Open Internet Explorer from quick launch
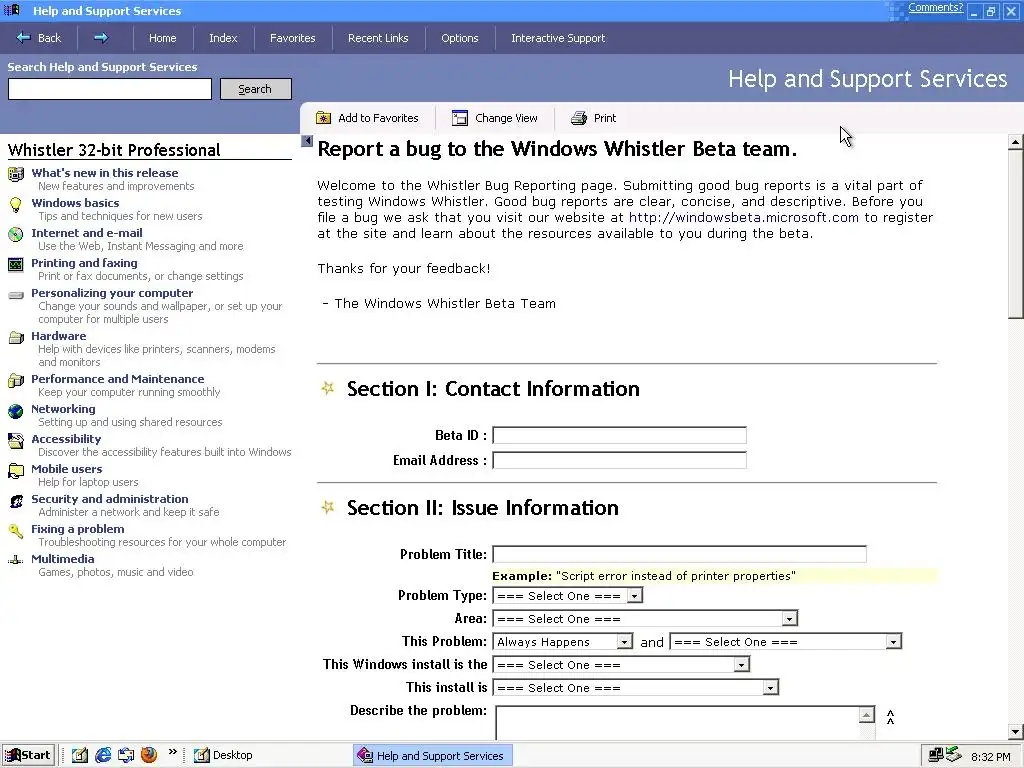1024x768 pixels. 103,755
